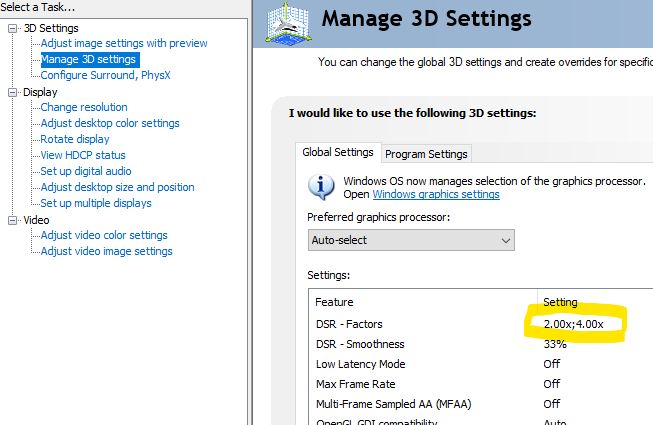
Task: Select the 3D Settings category label
Action: 51,28
